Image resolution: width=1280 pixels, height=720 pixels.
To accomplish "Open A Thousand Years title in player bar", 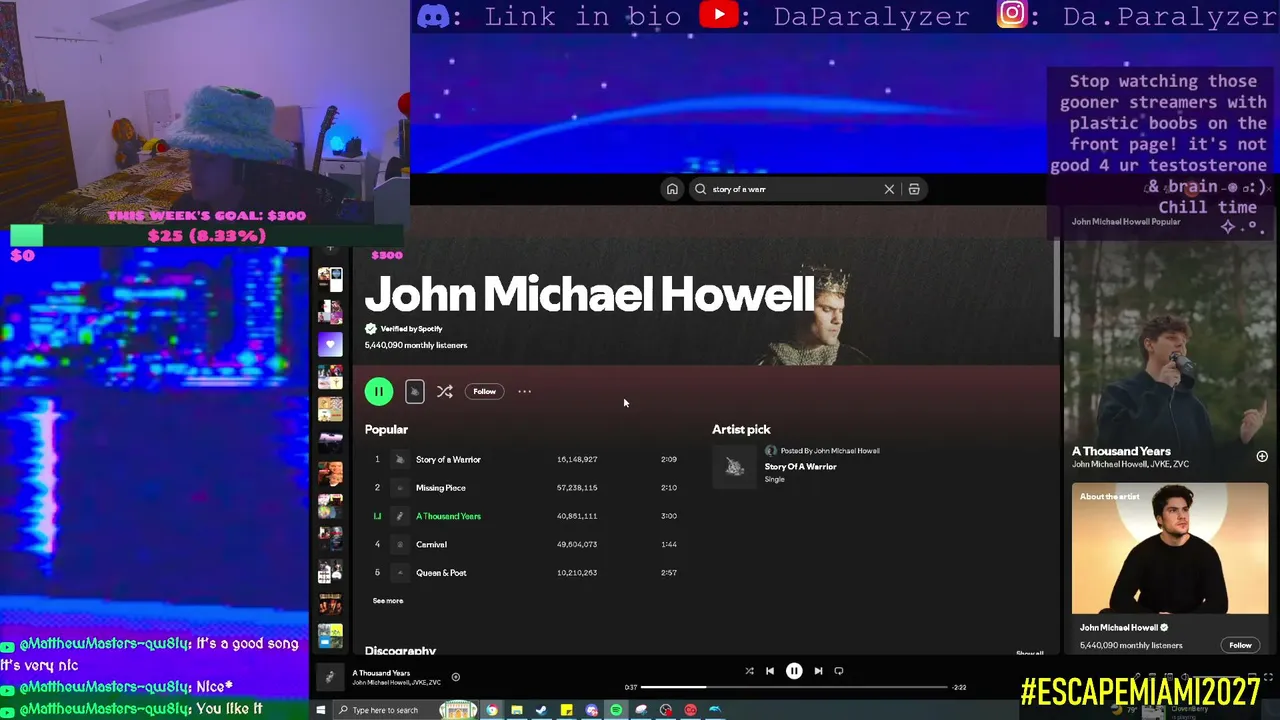I will (381, 673).
